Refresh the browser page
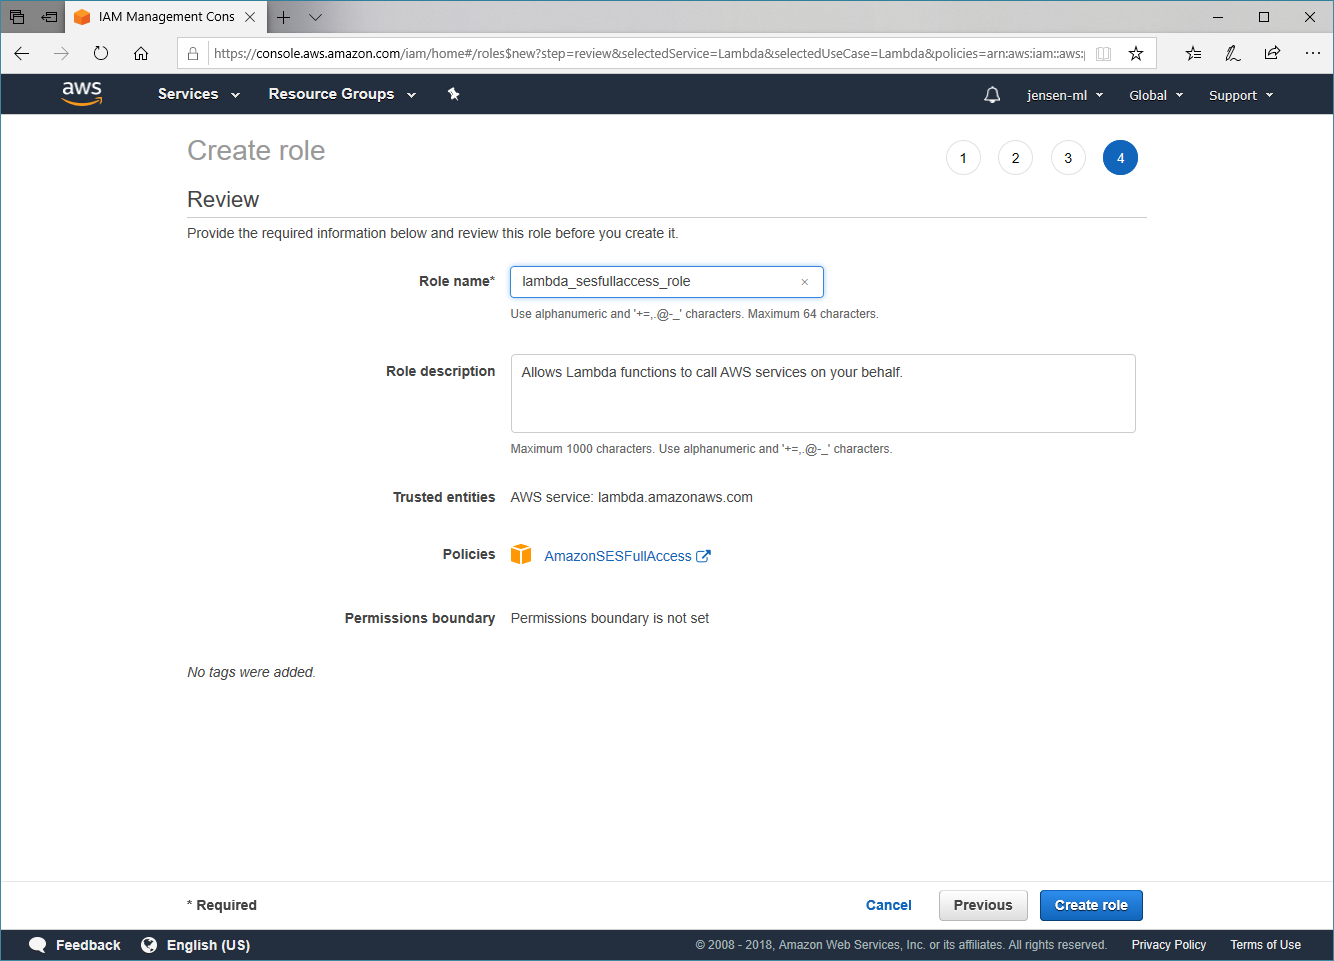Image resolution: width=1334 pixels, height=961 pixels. point(101,54)
